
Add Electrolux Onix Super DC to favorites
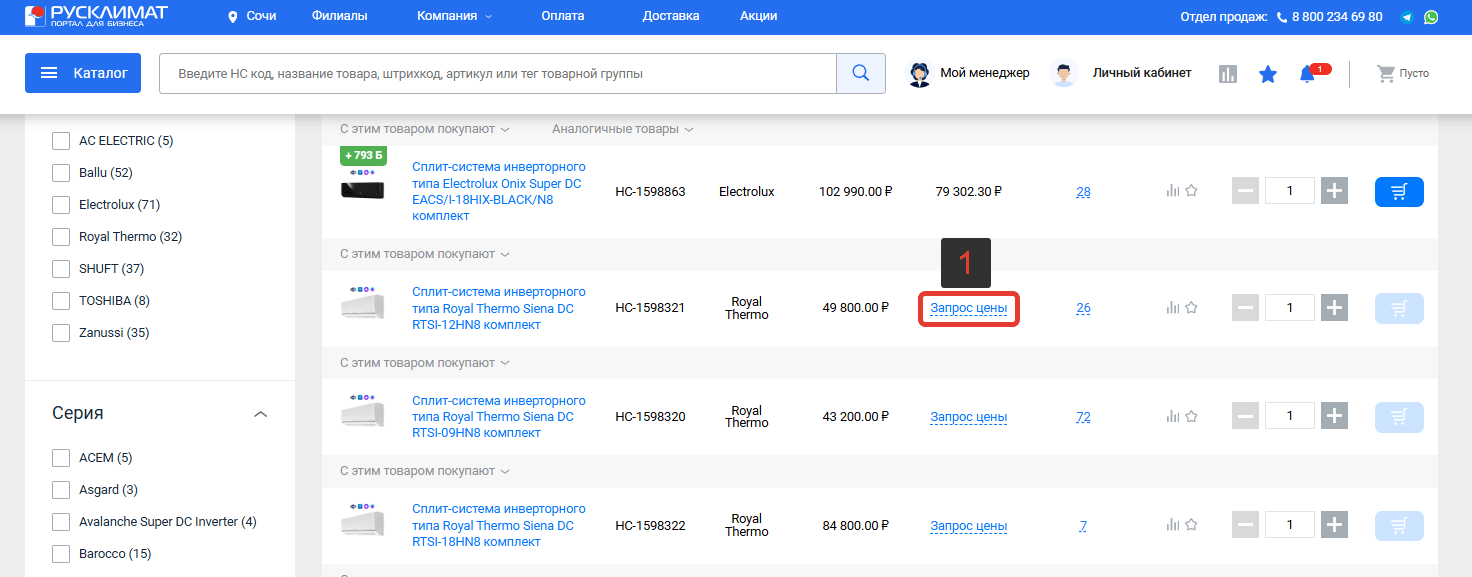1191,191
